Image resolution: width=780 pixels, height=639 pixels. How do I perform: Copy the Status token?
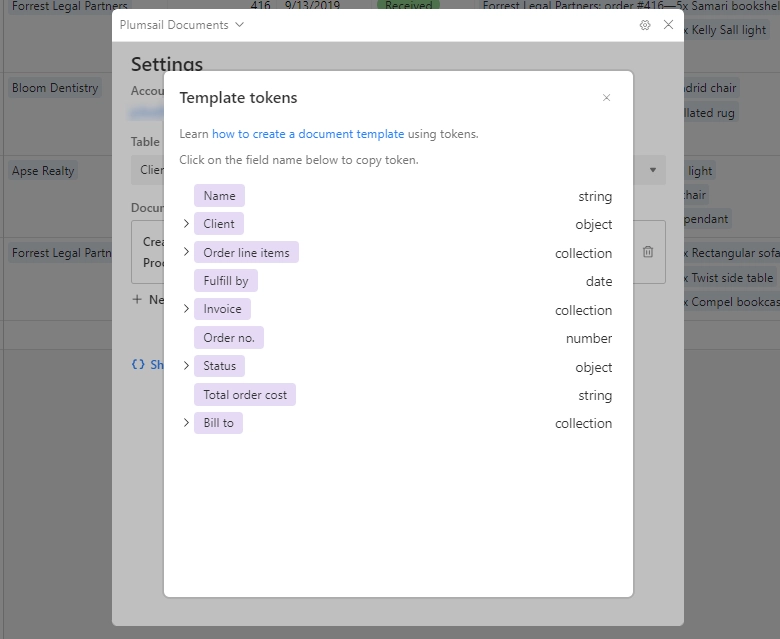219,366
